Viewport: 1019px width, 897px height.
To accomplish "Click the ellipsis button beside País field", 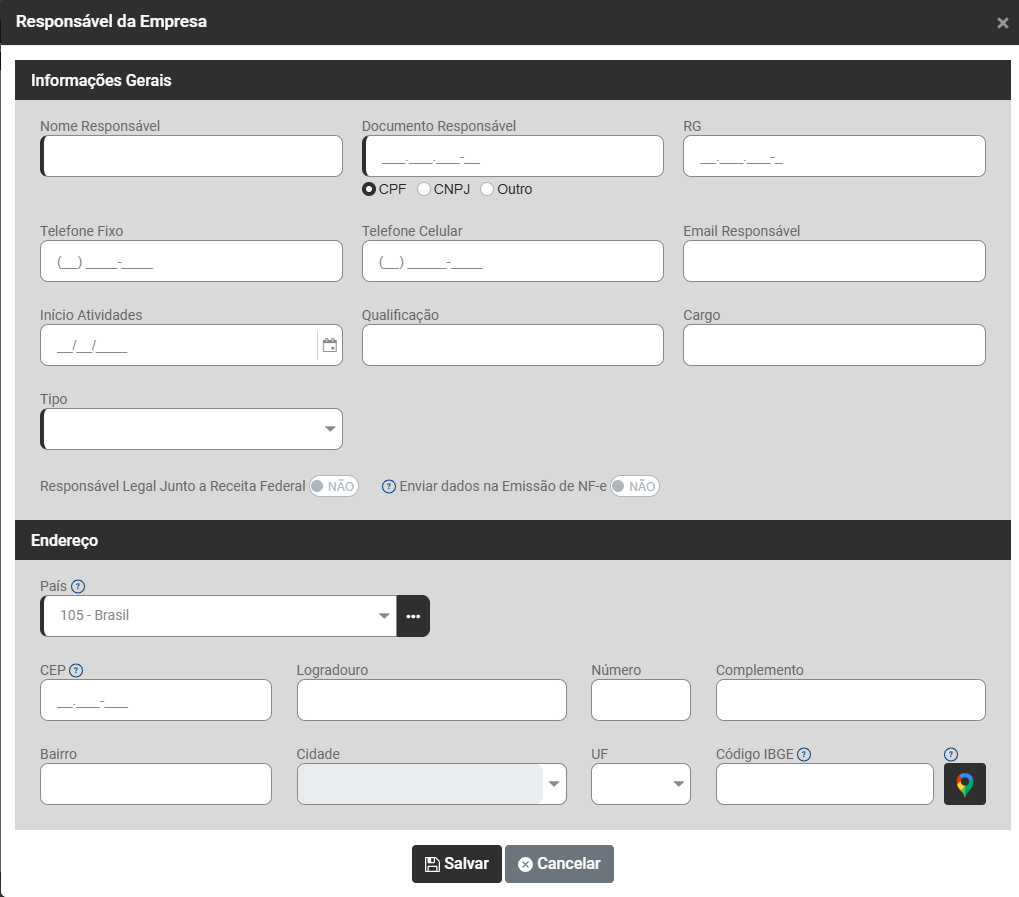I will coord(413,616).
